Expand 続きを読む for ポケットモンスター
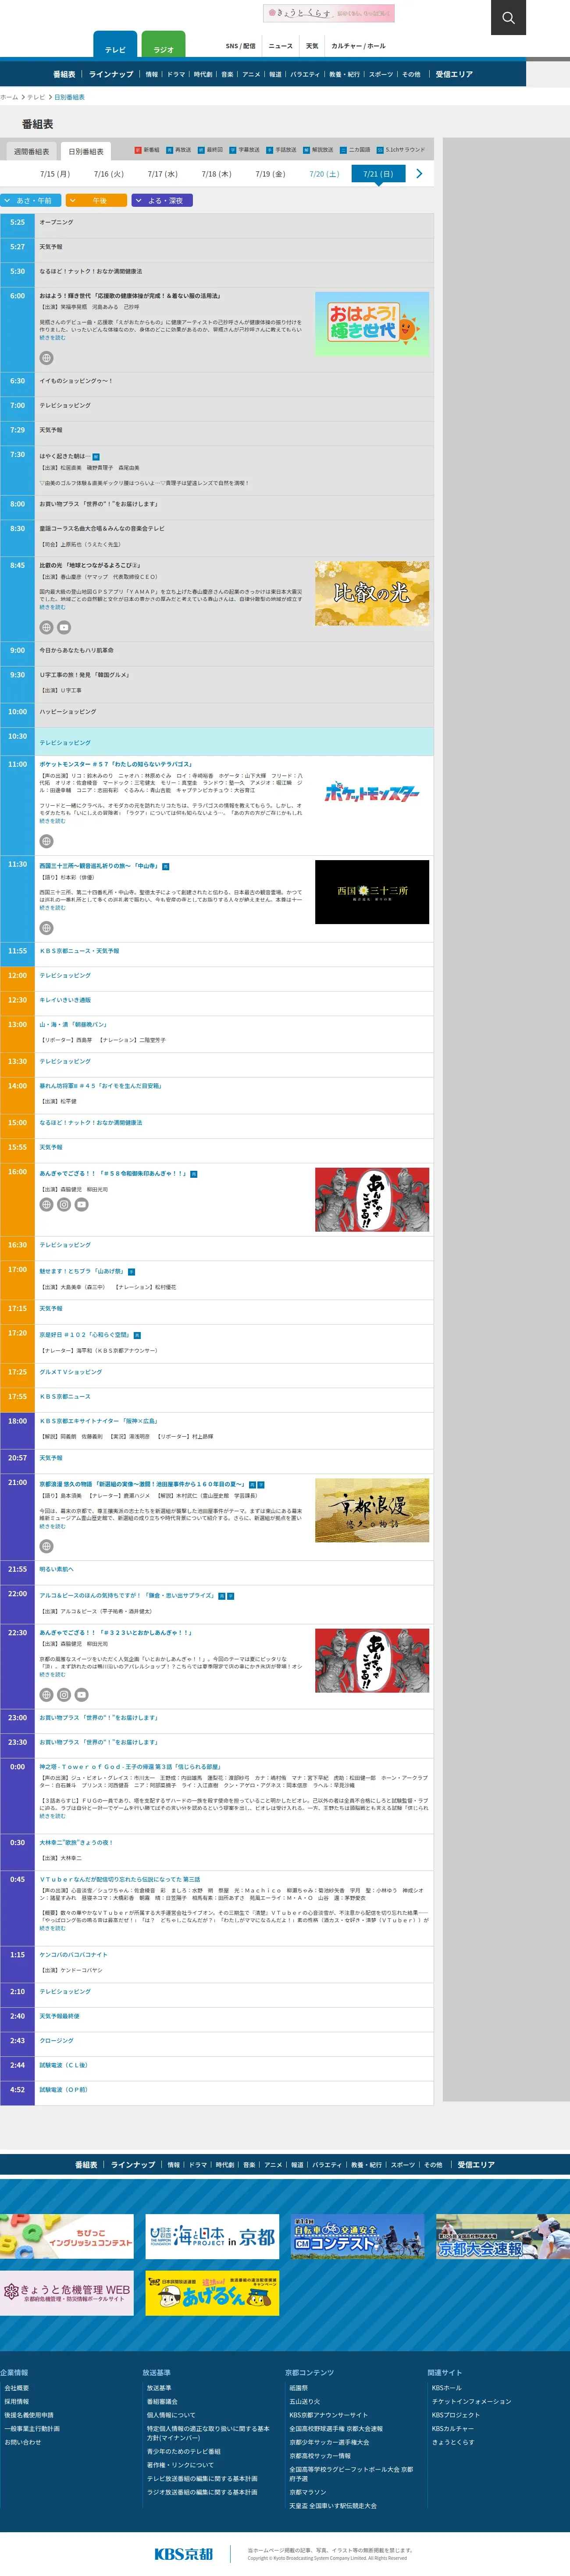The height and width of the screenshot is (2576, 570). point(52,821)
